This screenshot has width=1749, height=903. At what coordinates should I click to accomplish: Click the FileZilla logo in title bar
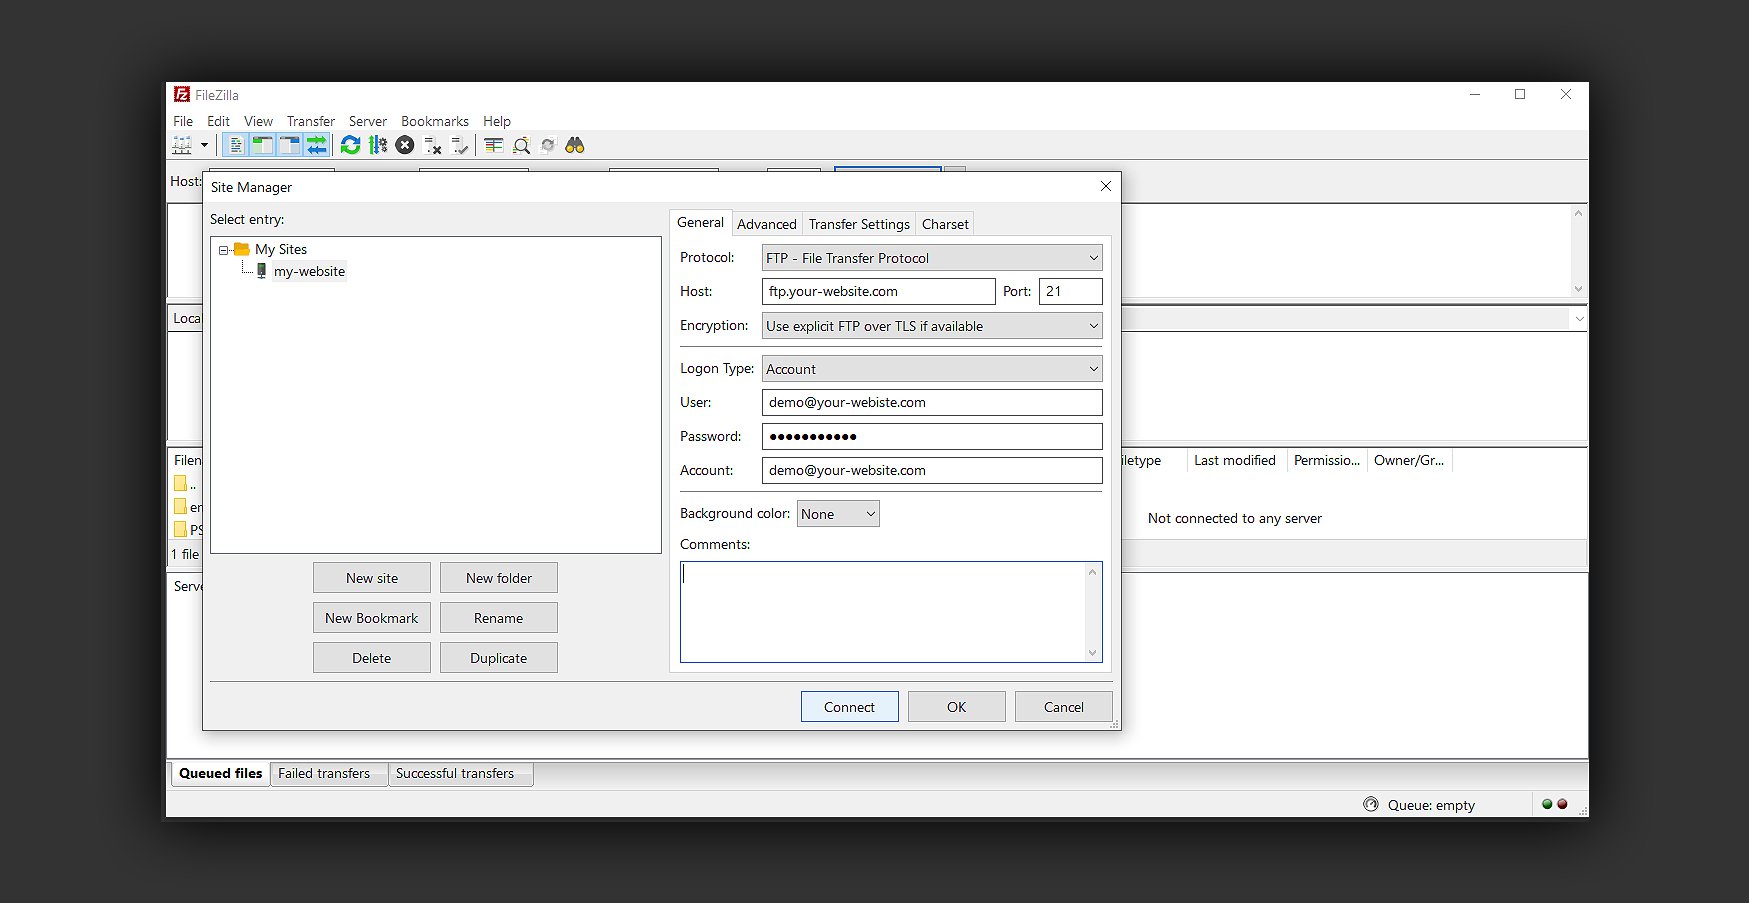coord(182,94)
